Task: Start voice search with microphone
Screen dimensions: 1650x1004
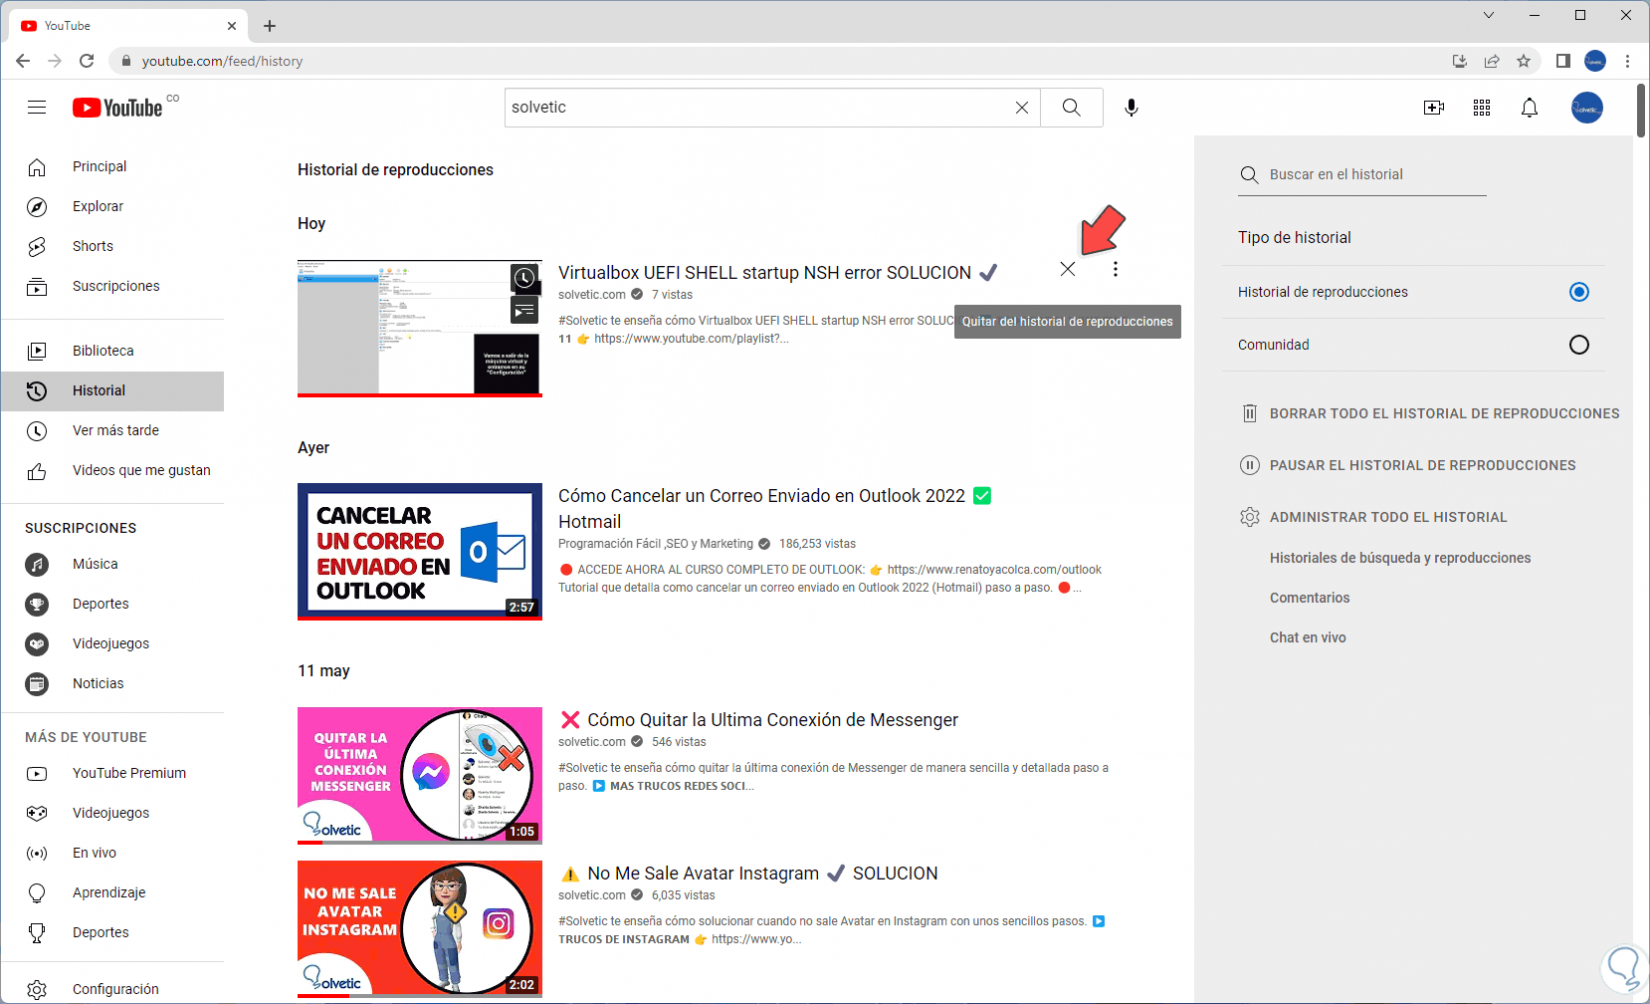Action: coord(1131,107)
